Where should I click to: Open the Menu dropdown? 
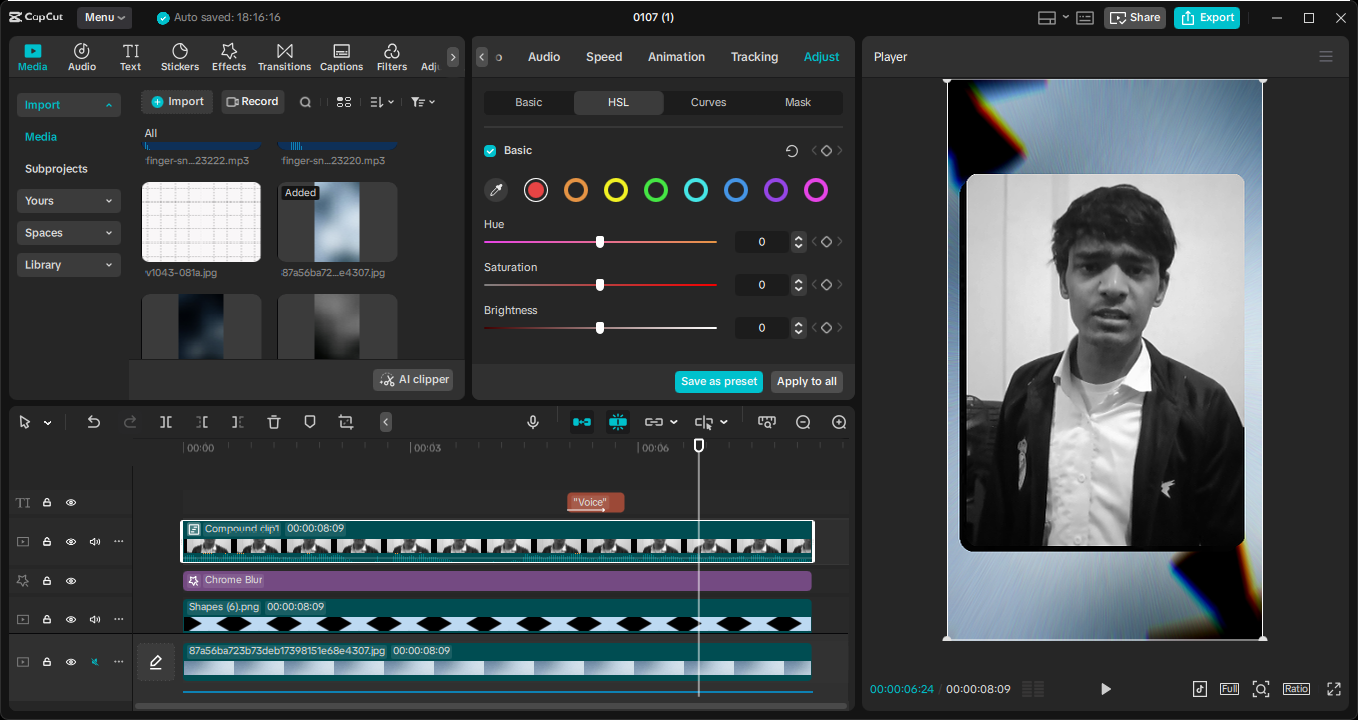(105, 17)
